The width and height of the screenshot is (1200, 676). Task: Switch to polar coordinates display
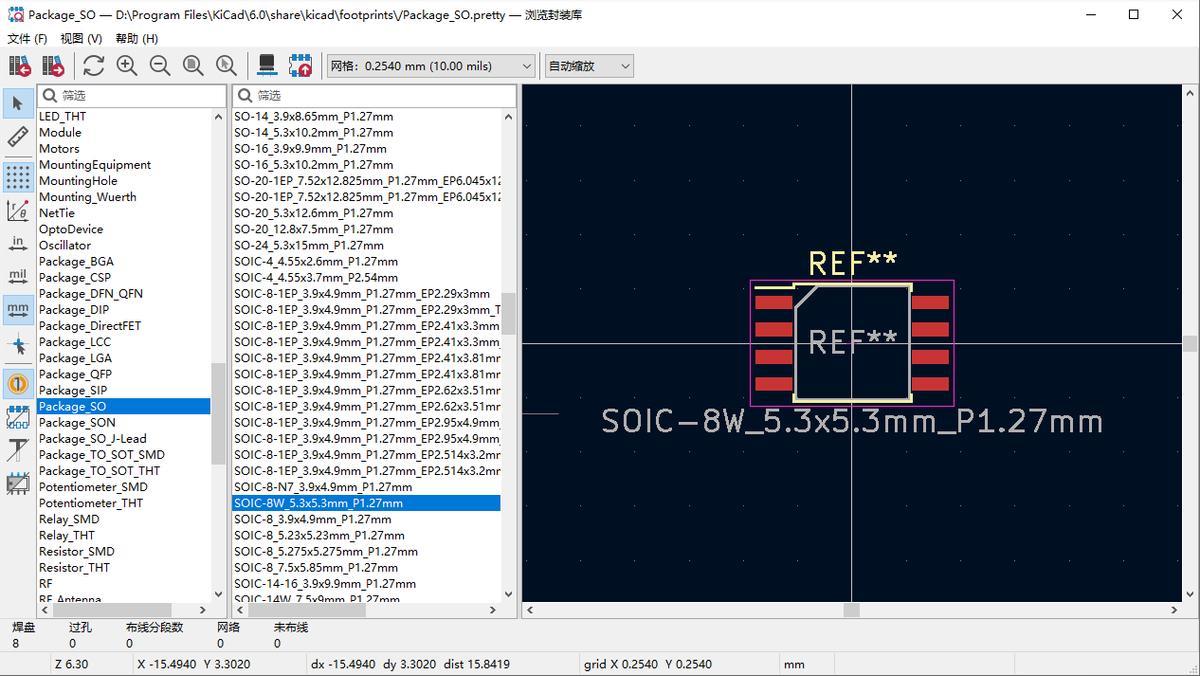pyautogui.click(x=18, y=209)
